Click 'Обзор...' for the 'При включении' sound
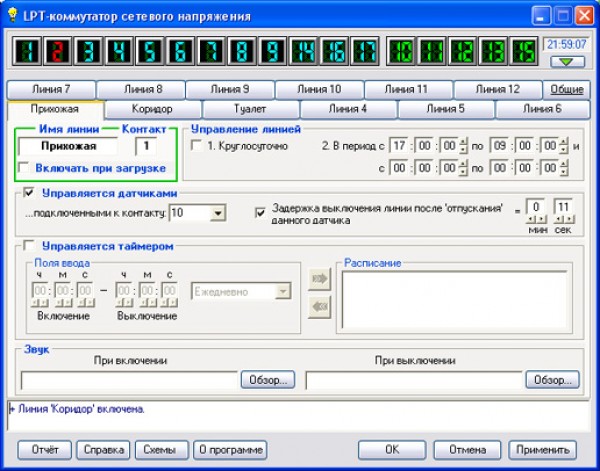The height and width of the screenshot is (471, 600). [x=268, y=380]
